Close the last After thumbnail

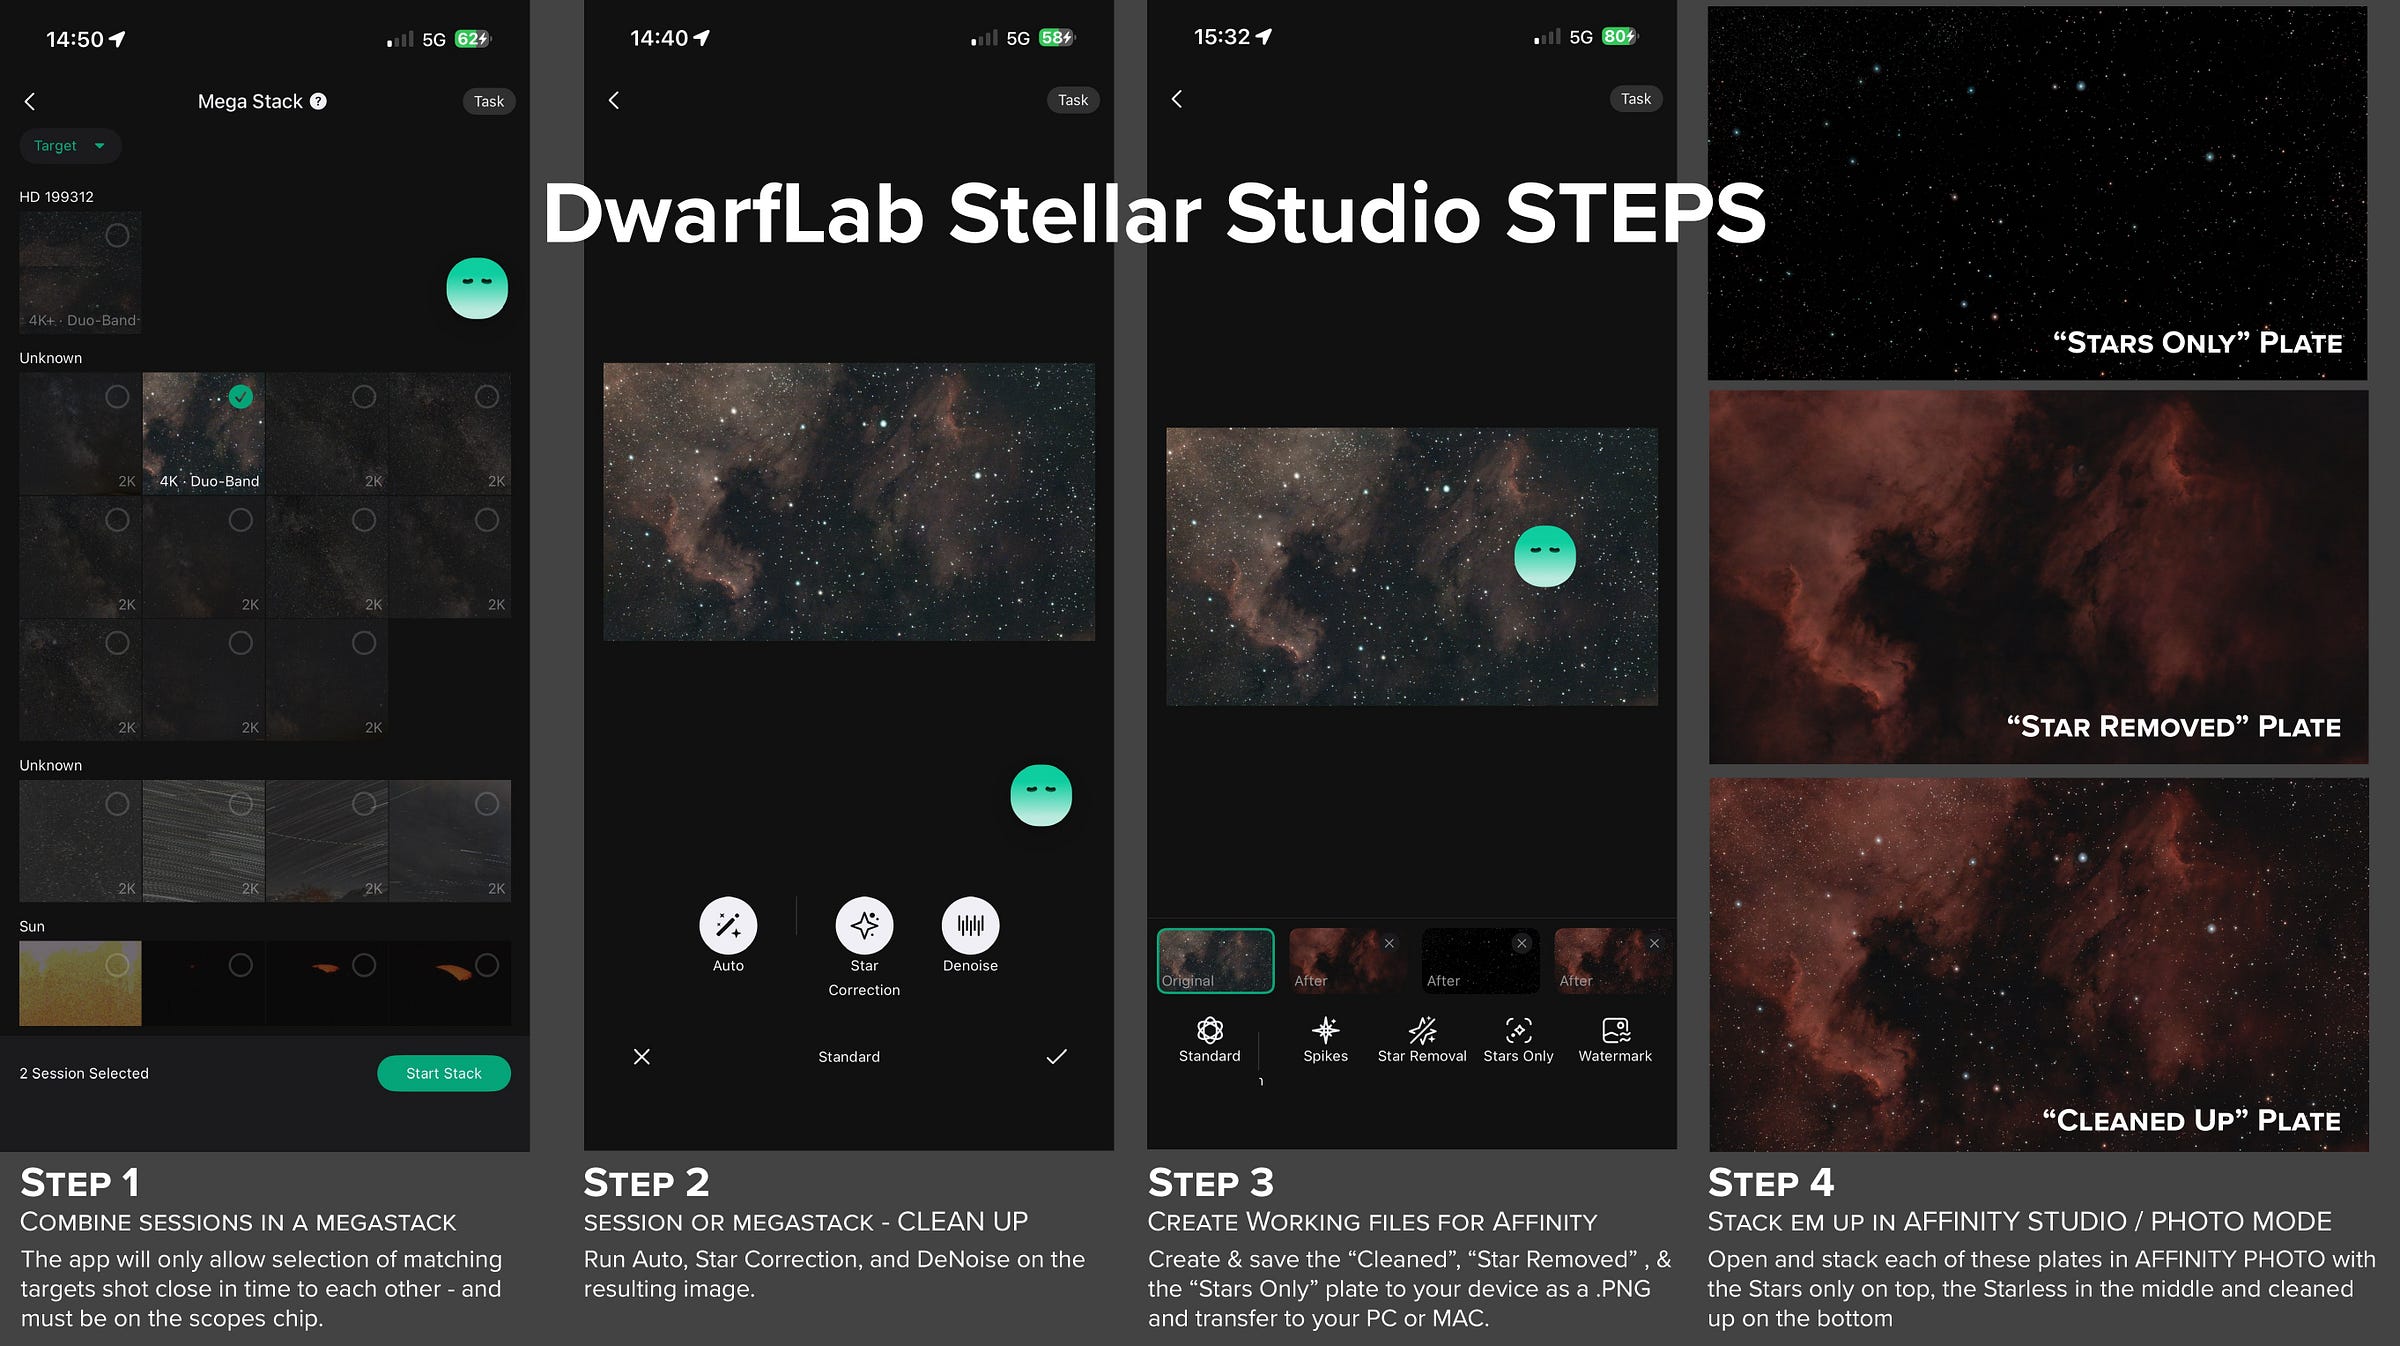1655,943
